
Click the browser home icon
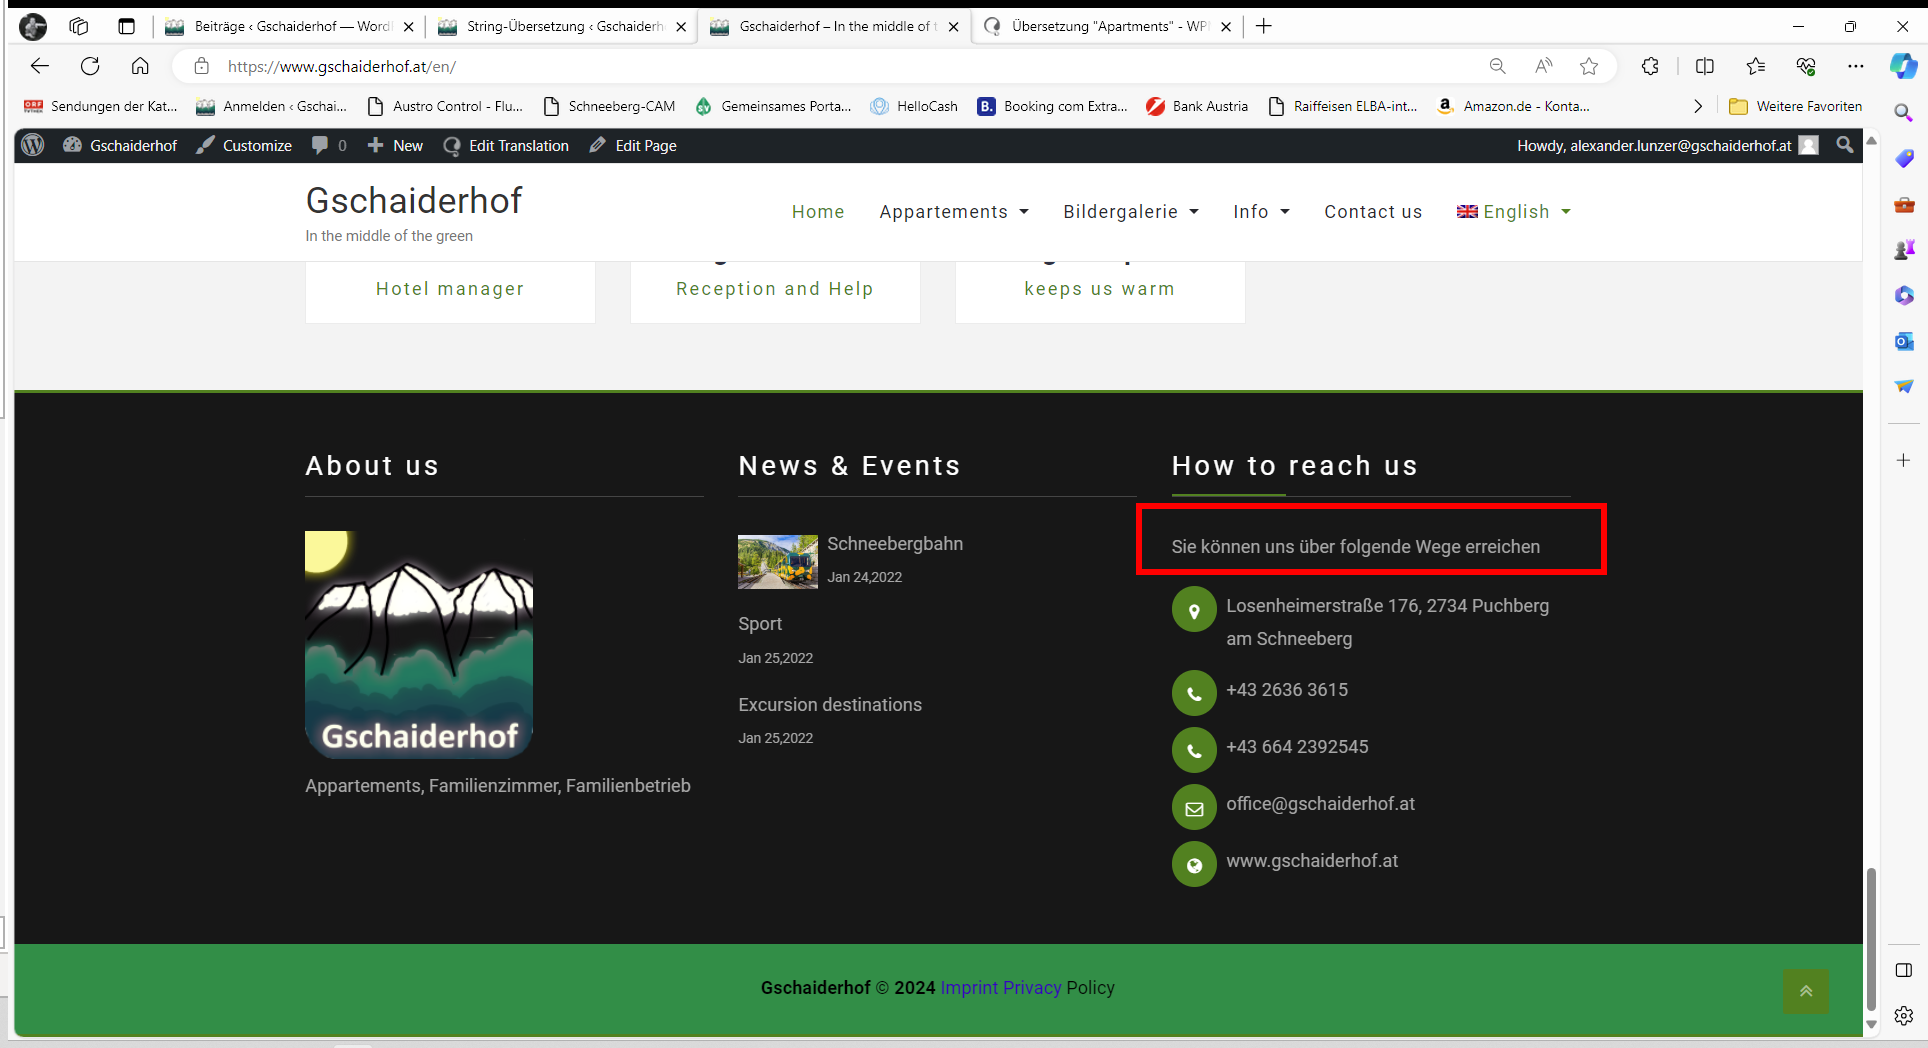point(140,66)
